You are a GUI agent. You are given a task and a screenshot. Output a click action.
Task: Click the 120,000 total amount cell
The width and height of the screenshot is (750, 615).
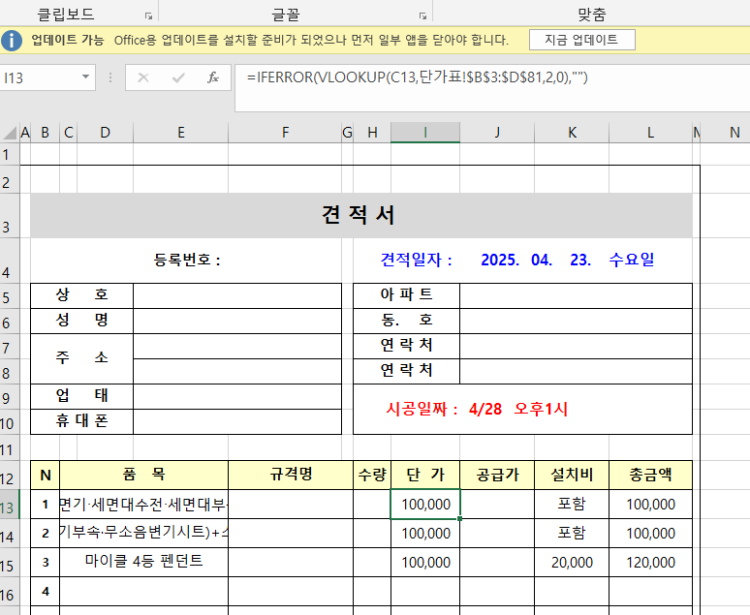[x=651, y=562]
